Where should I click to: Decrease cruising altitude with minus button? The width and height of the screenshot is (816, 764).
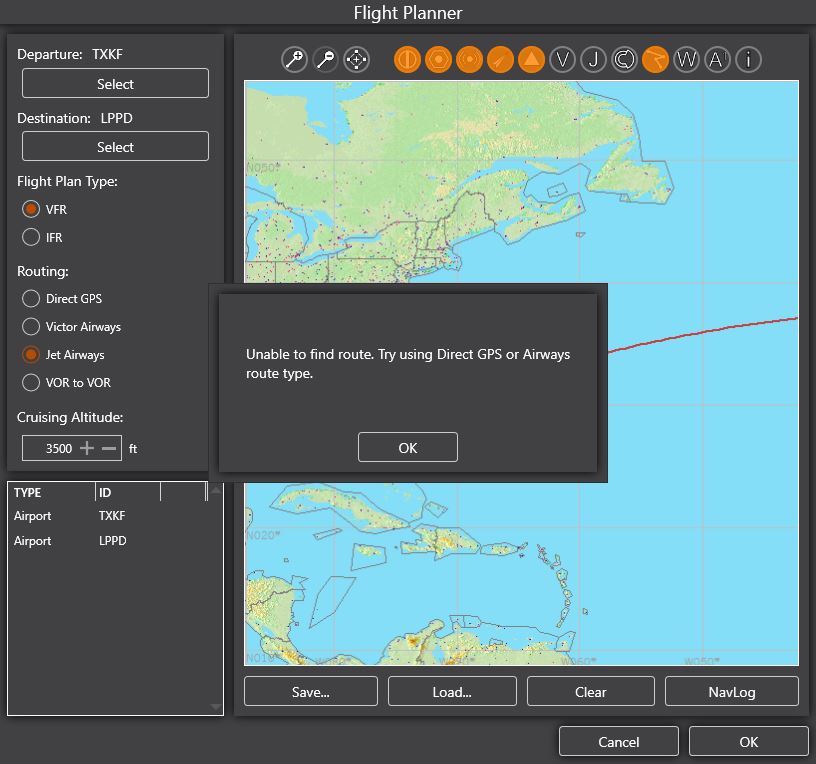pyautogui.click(x=109, y=448)
